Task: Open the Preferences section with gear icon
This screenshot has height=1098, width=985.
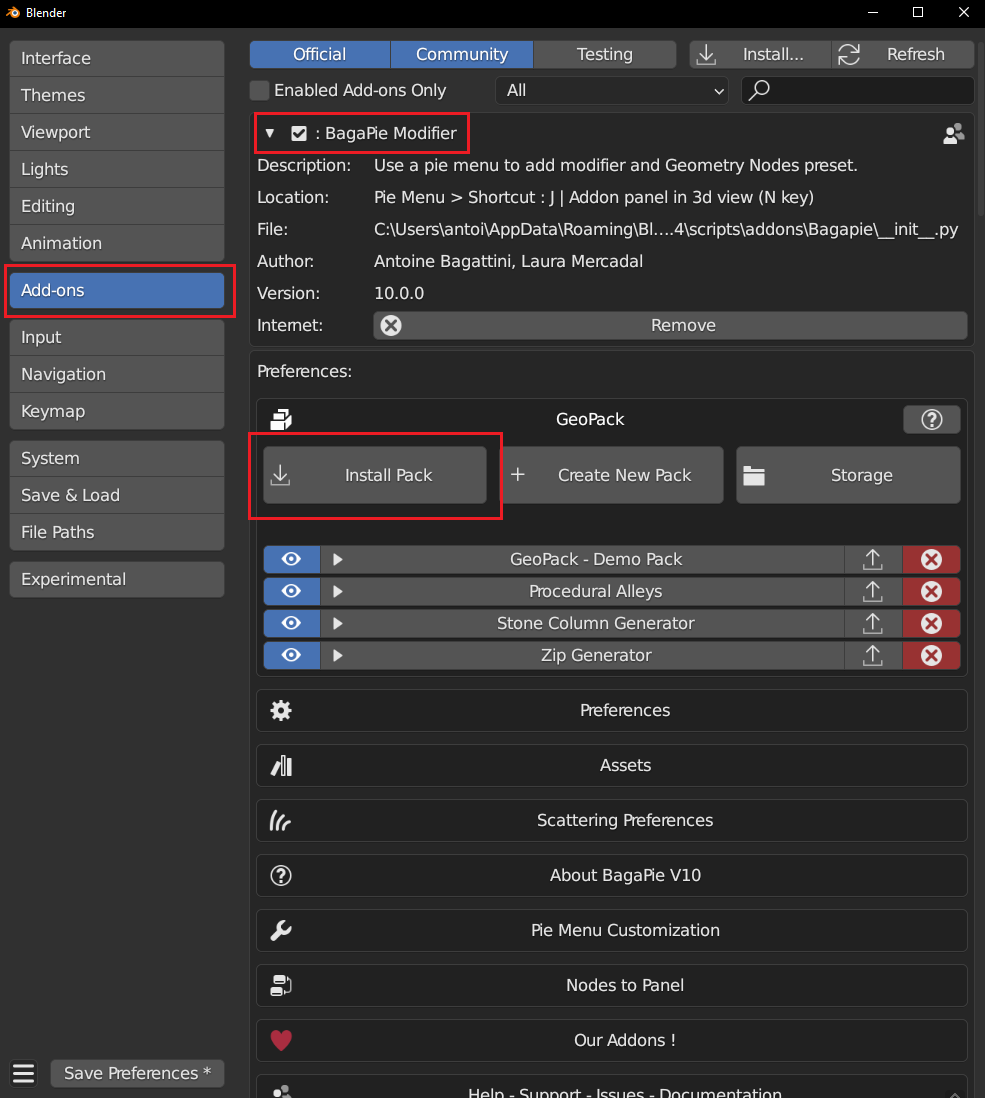Action: [x=612, y=711]
